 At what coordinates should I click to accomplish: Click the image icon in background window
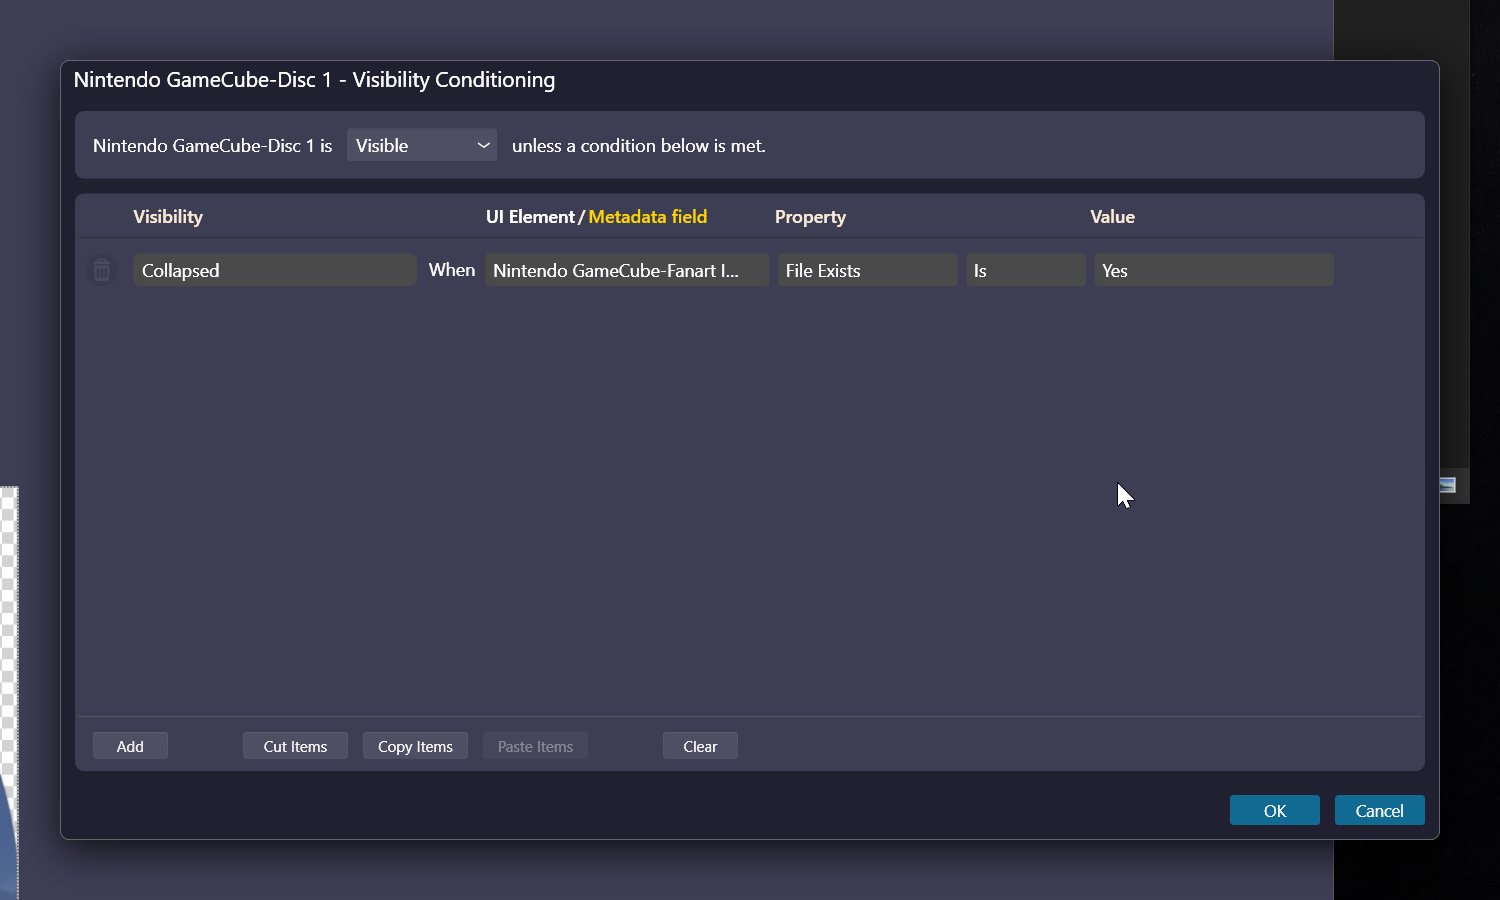click(x=1447, y=485)
